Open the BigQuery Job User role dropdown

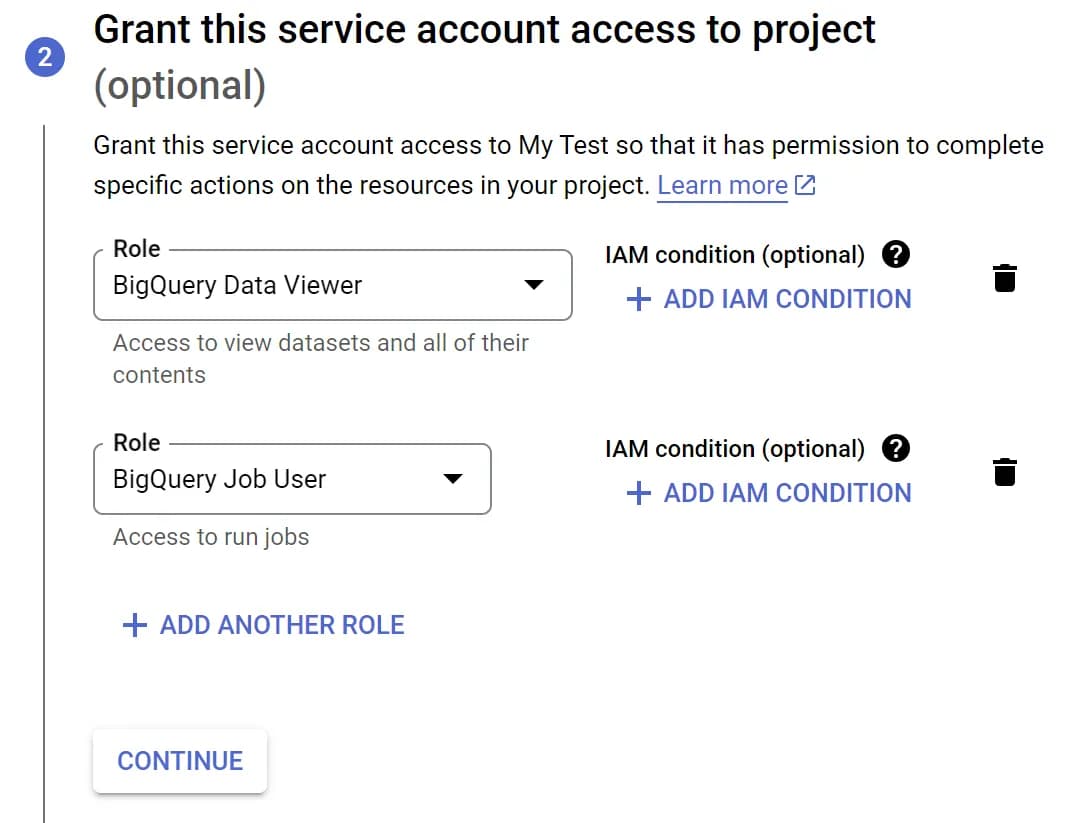coord(292,479)
